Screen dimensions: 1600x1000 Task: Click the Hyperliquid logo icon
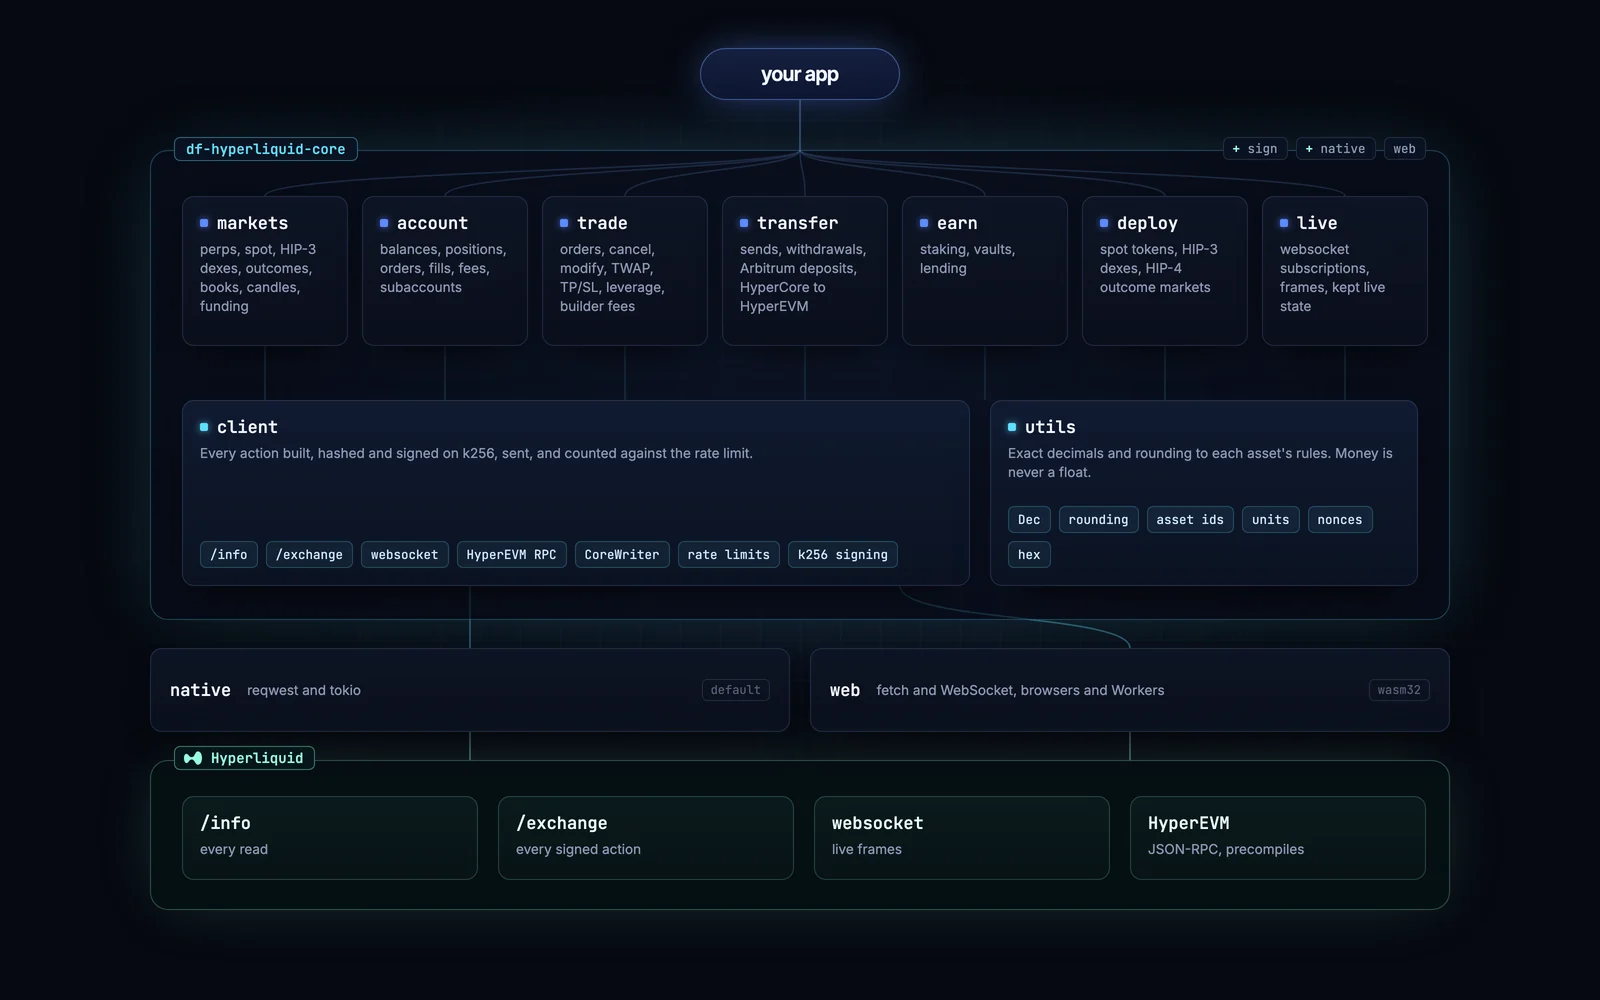(x=193, y=758)
